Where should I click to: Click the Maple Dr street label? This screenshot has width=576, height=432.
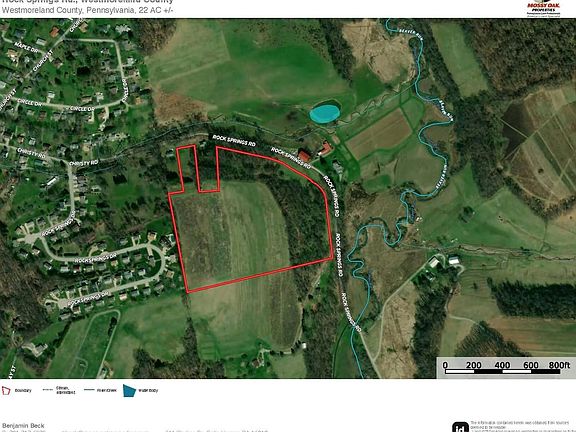pyautogui.click(x=26, y=47)
